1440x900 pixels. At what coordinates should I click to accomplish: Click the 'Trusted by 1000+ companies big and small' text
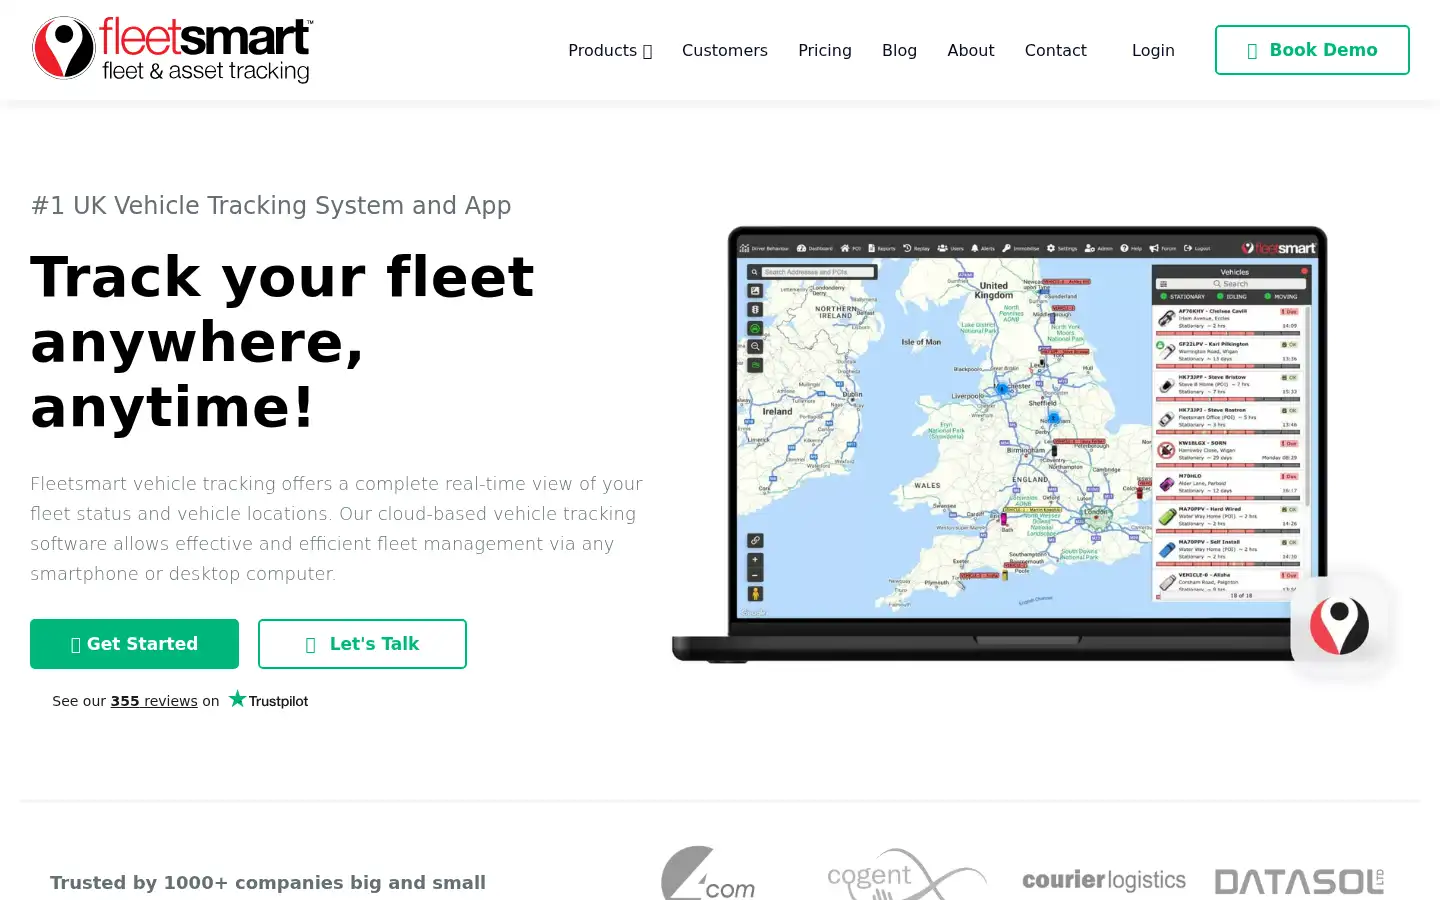pos(268,882)
